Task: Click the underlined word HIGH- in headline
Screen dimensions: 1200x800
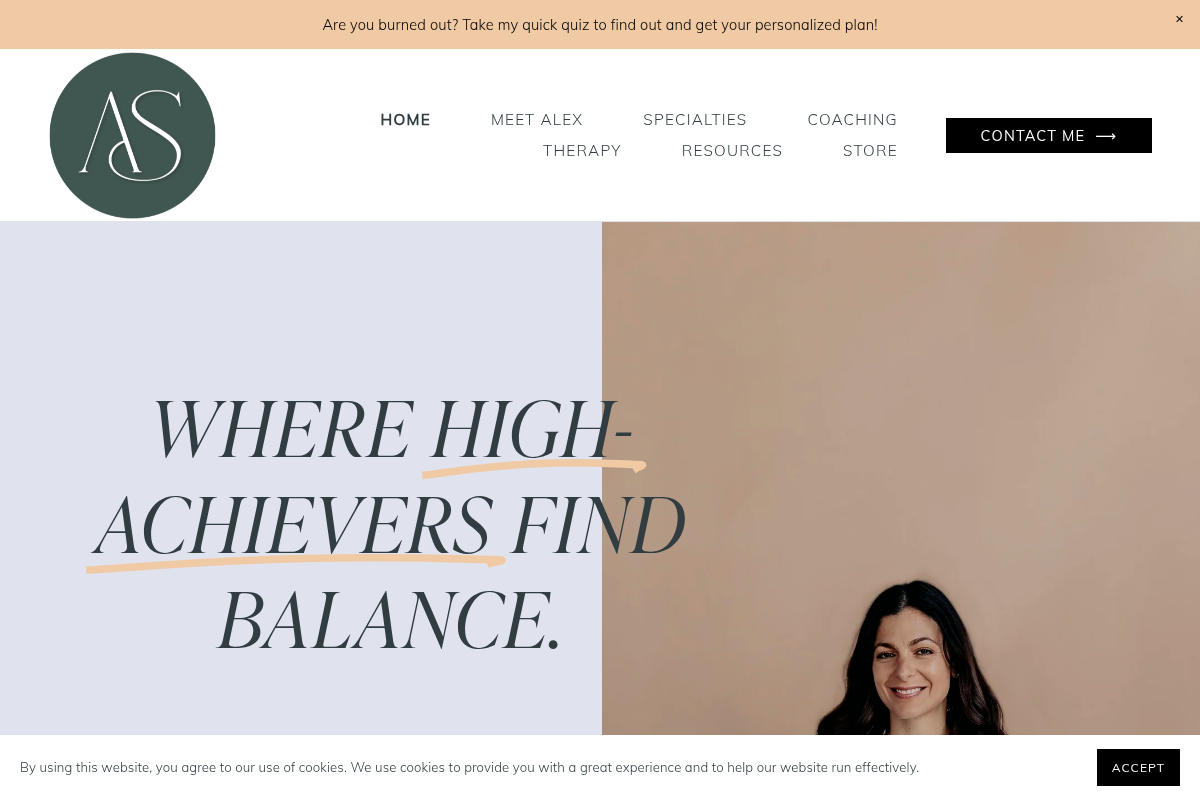Action: click(532, 430)
